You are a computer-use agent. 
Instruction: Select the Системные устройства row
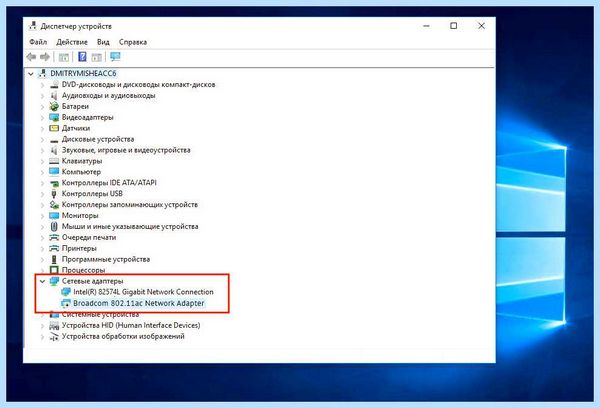pos(100,315)
